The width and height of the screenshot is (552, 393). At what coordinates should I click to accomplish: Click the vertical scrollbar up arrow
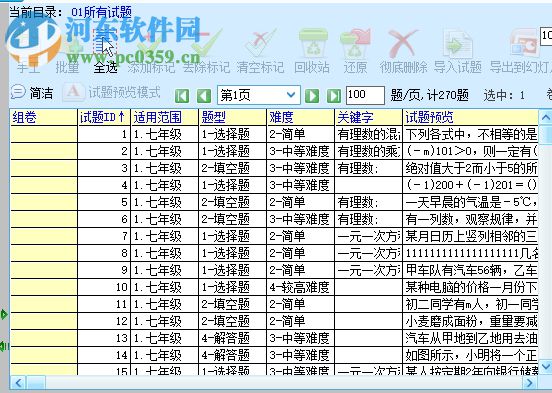click(x=545, y=117)
